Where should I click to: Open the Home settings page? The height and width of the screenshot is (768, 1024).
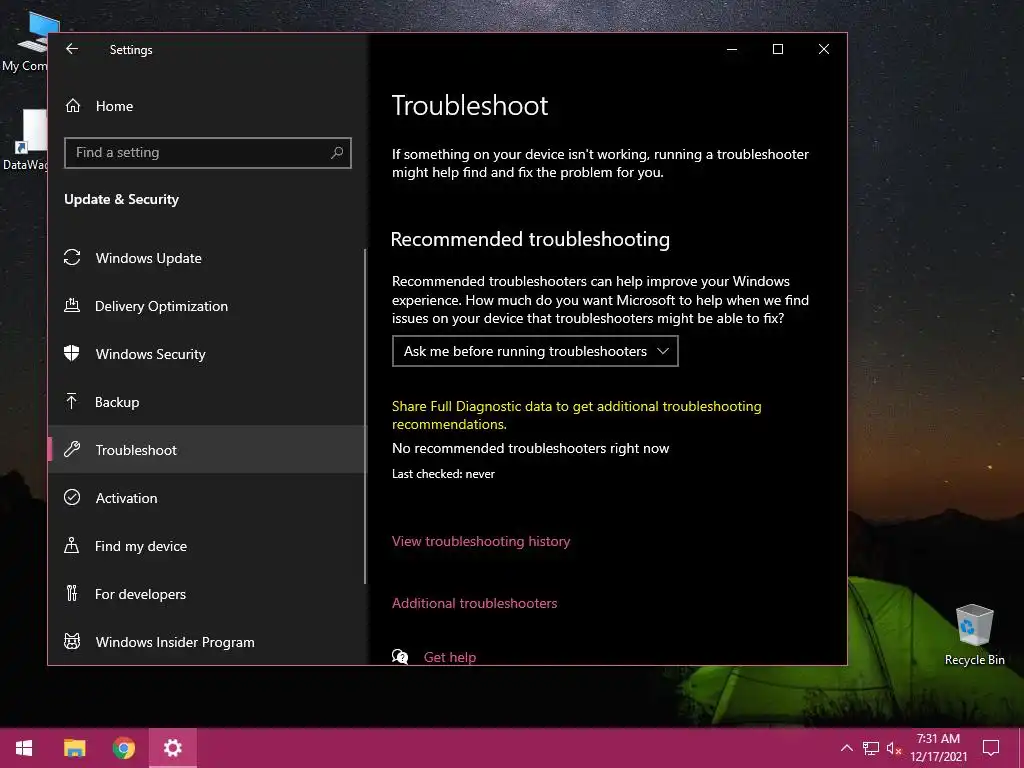(207, 106)
